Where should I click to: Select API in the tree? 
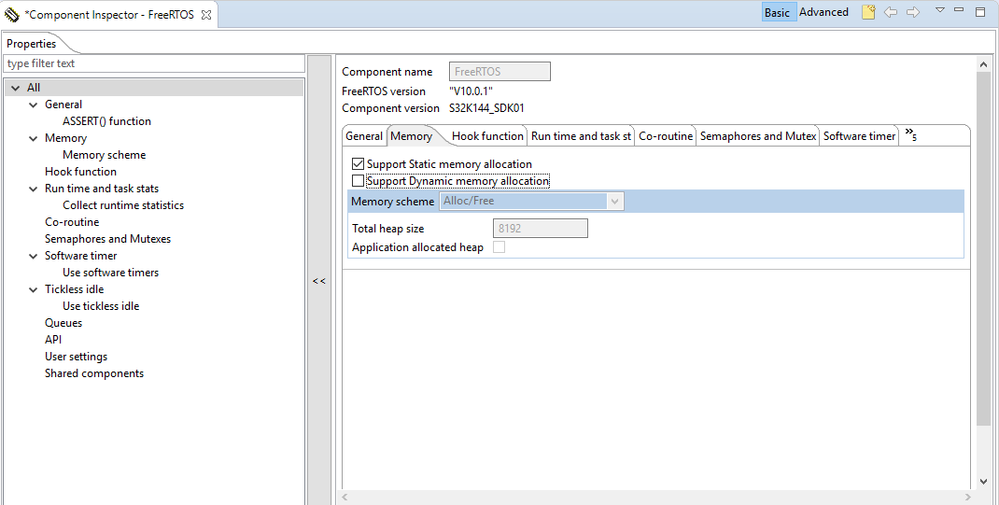(53, 340)
